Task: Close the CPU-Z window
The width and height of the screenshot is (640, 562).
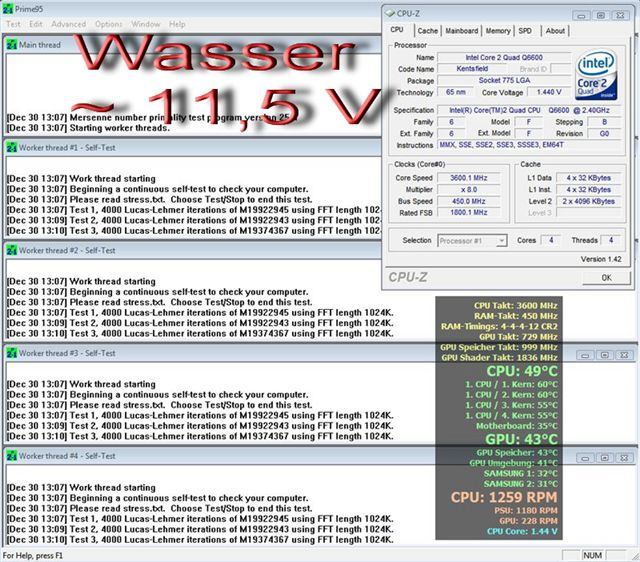Action: pos(620,16)
